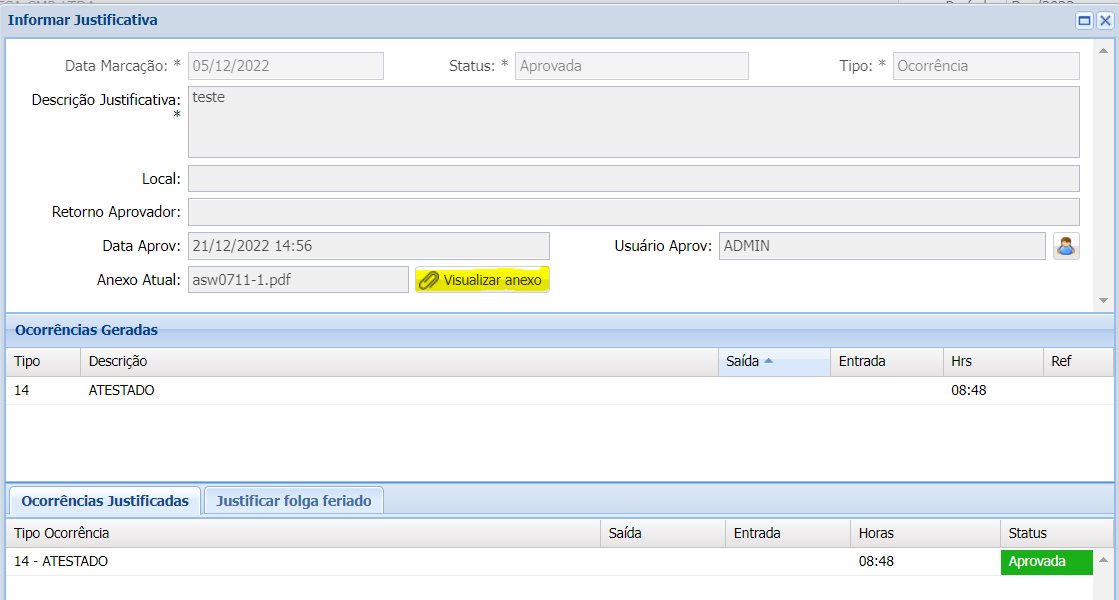This screenshot has width=1119, height=600.
Task: Click the Entrada column header in Ocorrências Geradas
Action: click(x=886, y=362)
